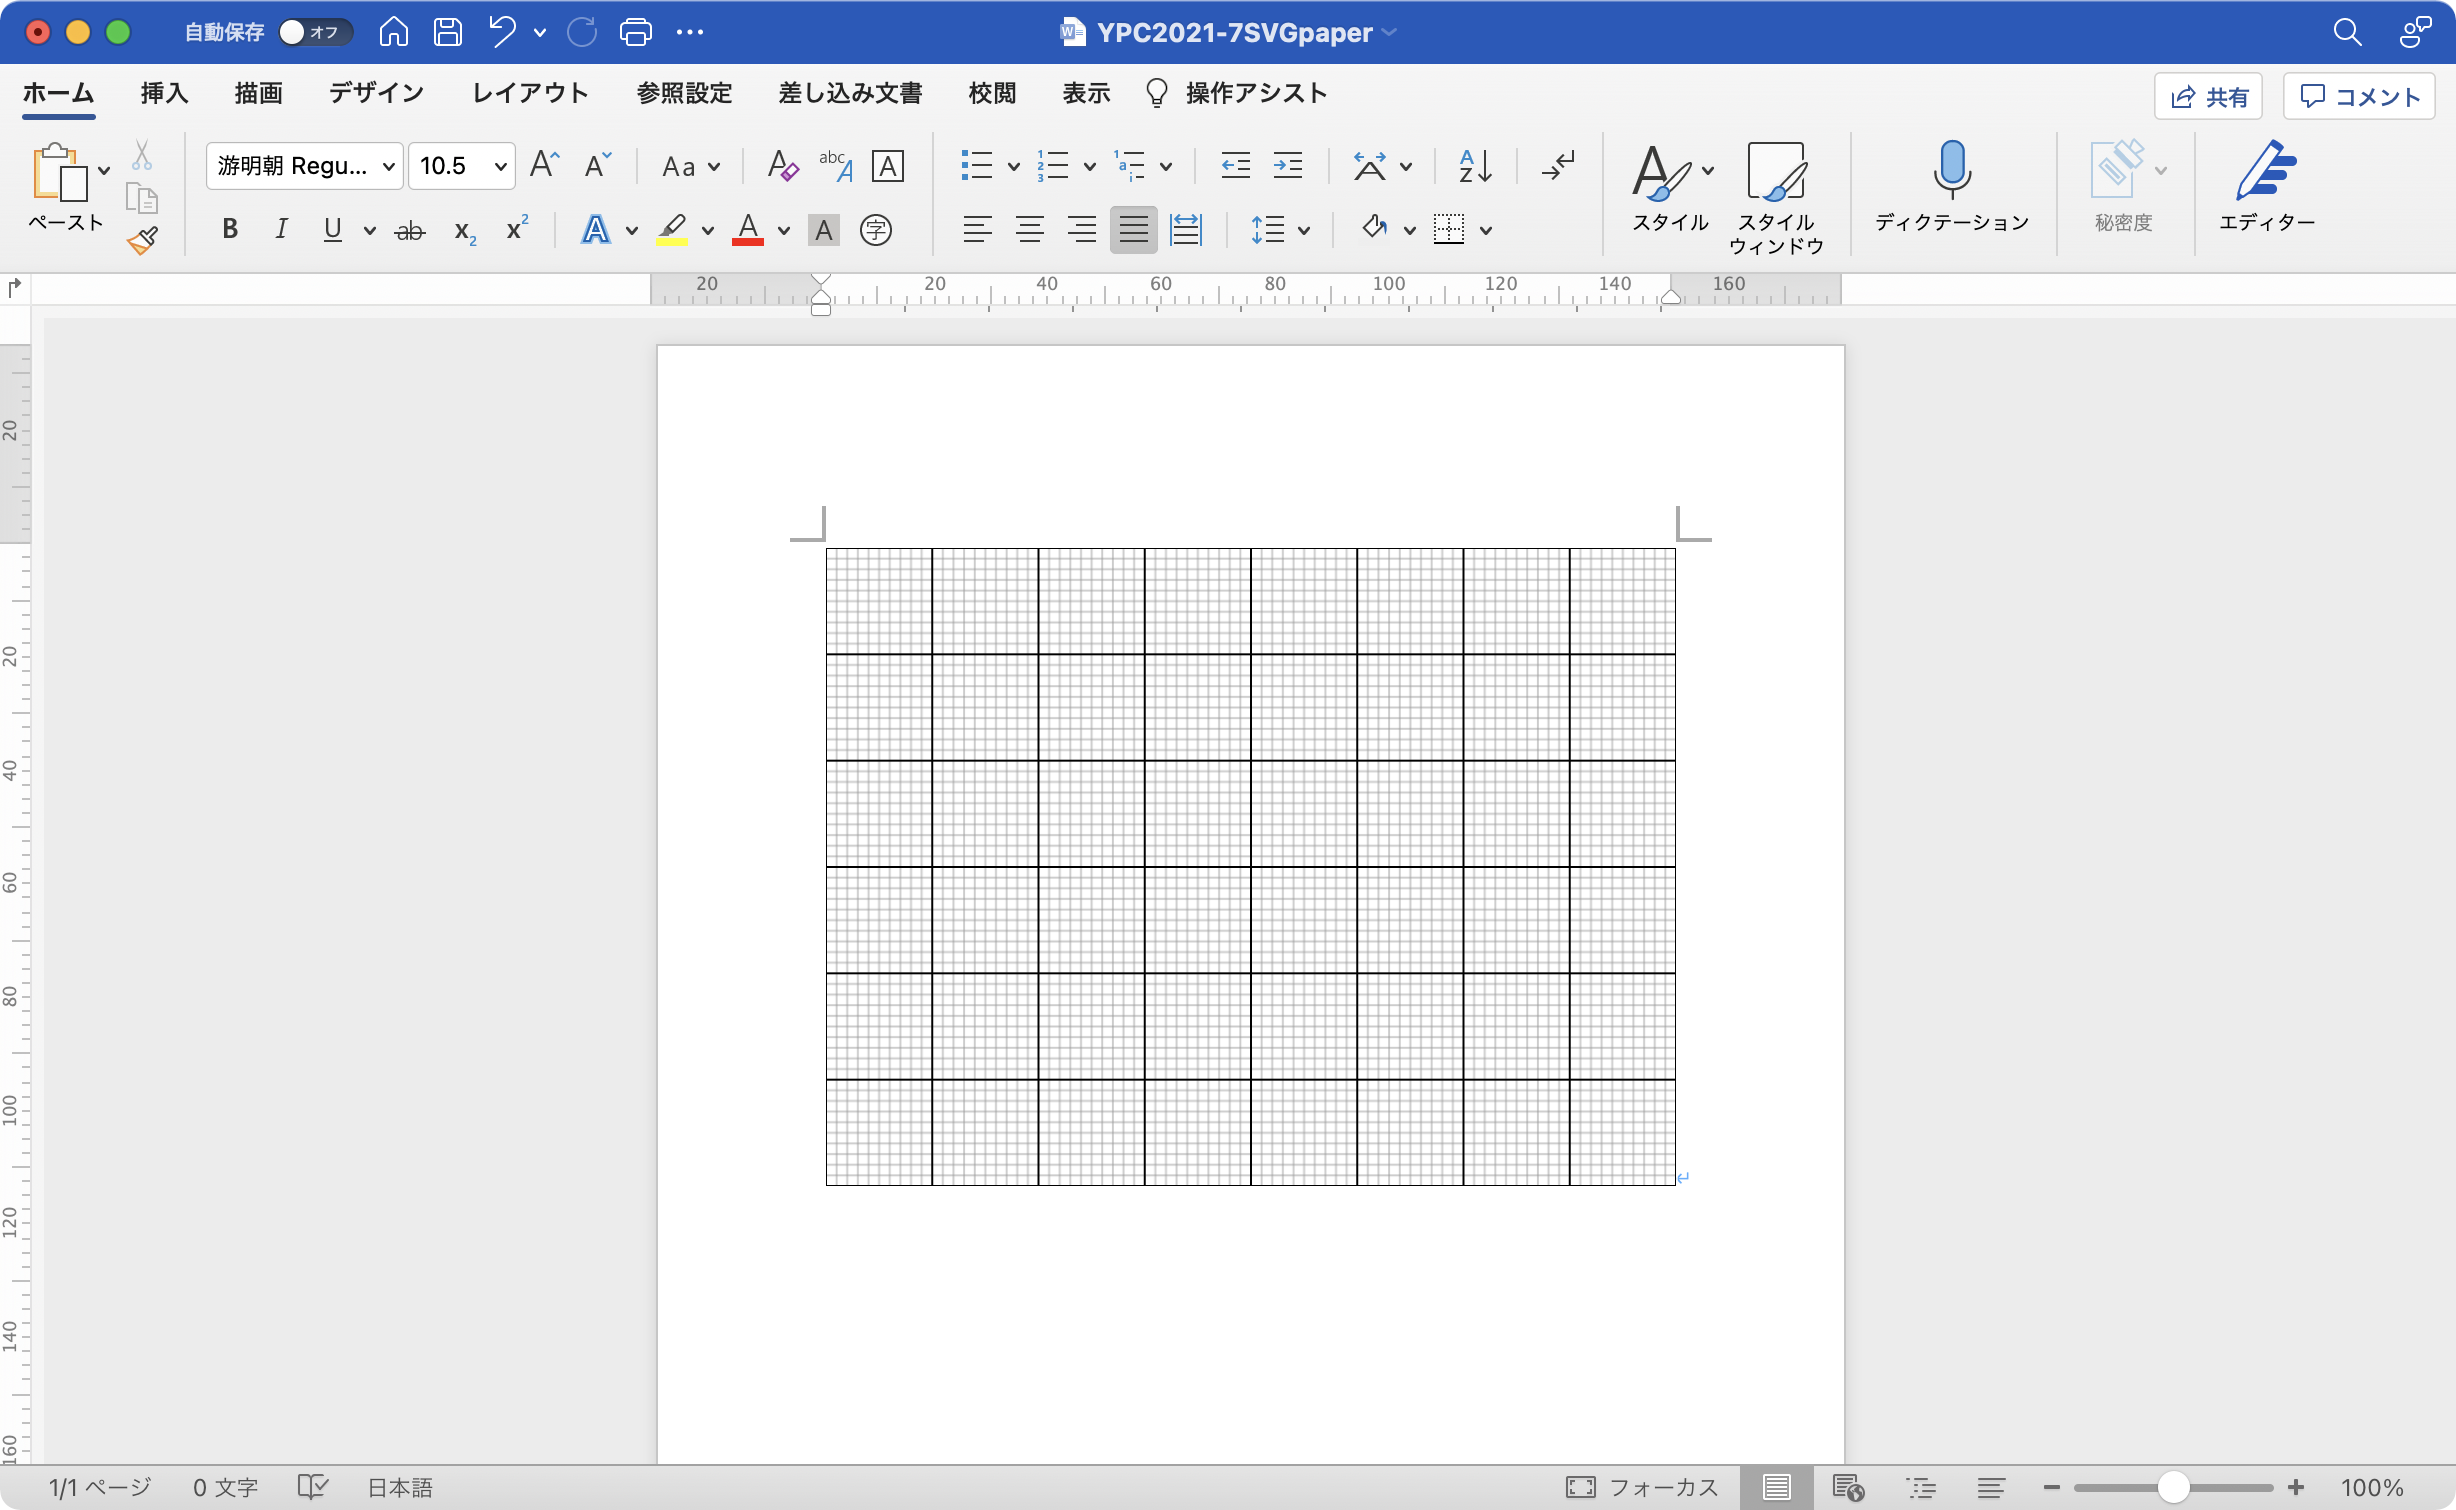The width and height of the screenshot is (2456, 1510).
Task: Decrease paragraph indent
Action: (x=1236, y=165)
